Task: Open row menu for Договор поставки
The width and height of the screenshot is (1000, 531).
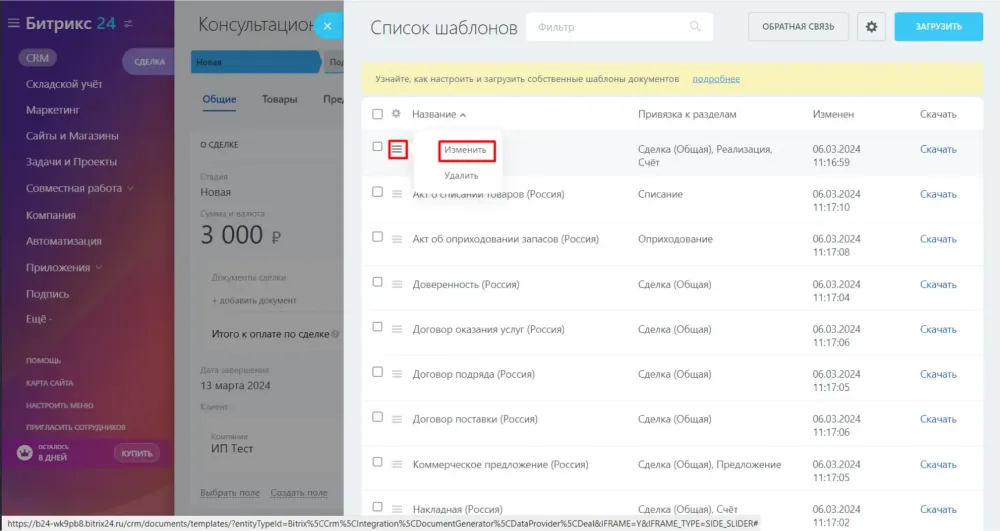Action: (397, 419)
